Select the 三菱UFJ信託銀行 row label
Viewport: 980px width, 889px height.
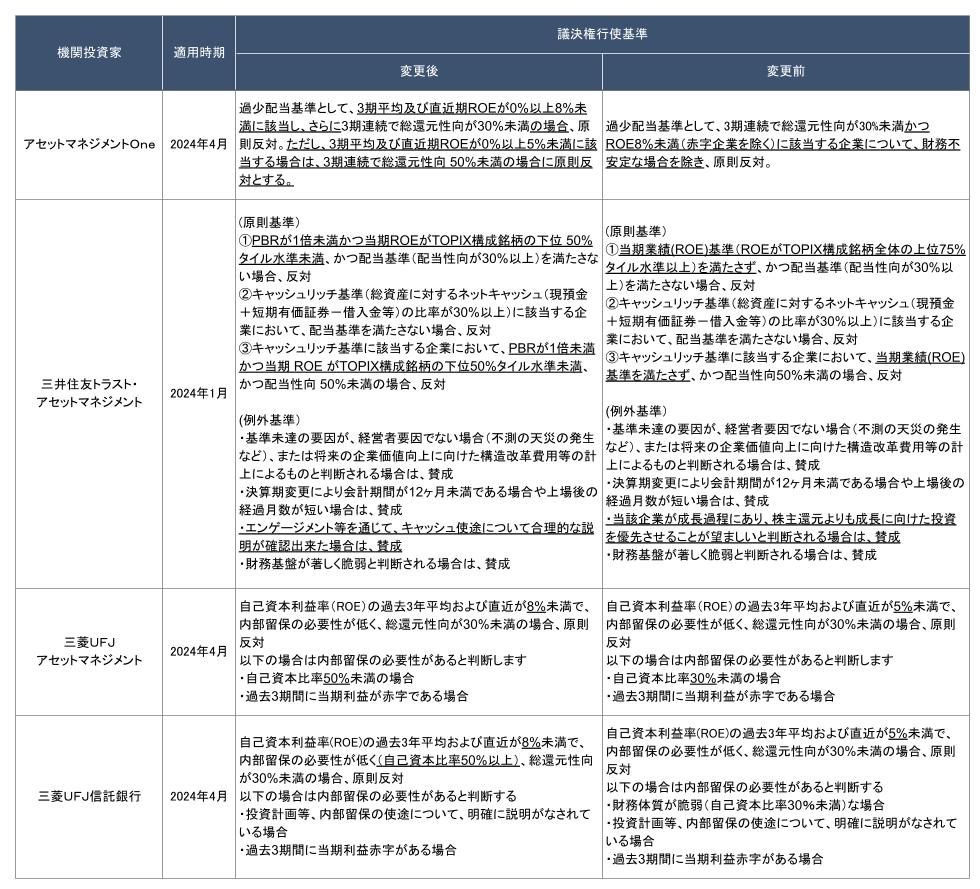[89, 796]
